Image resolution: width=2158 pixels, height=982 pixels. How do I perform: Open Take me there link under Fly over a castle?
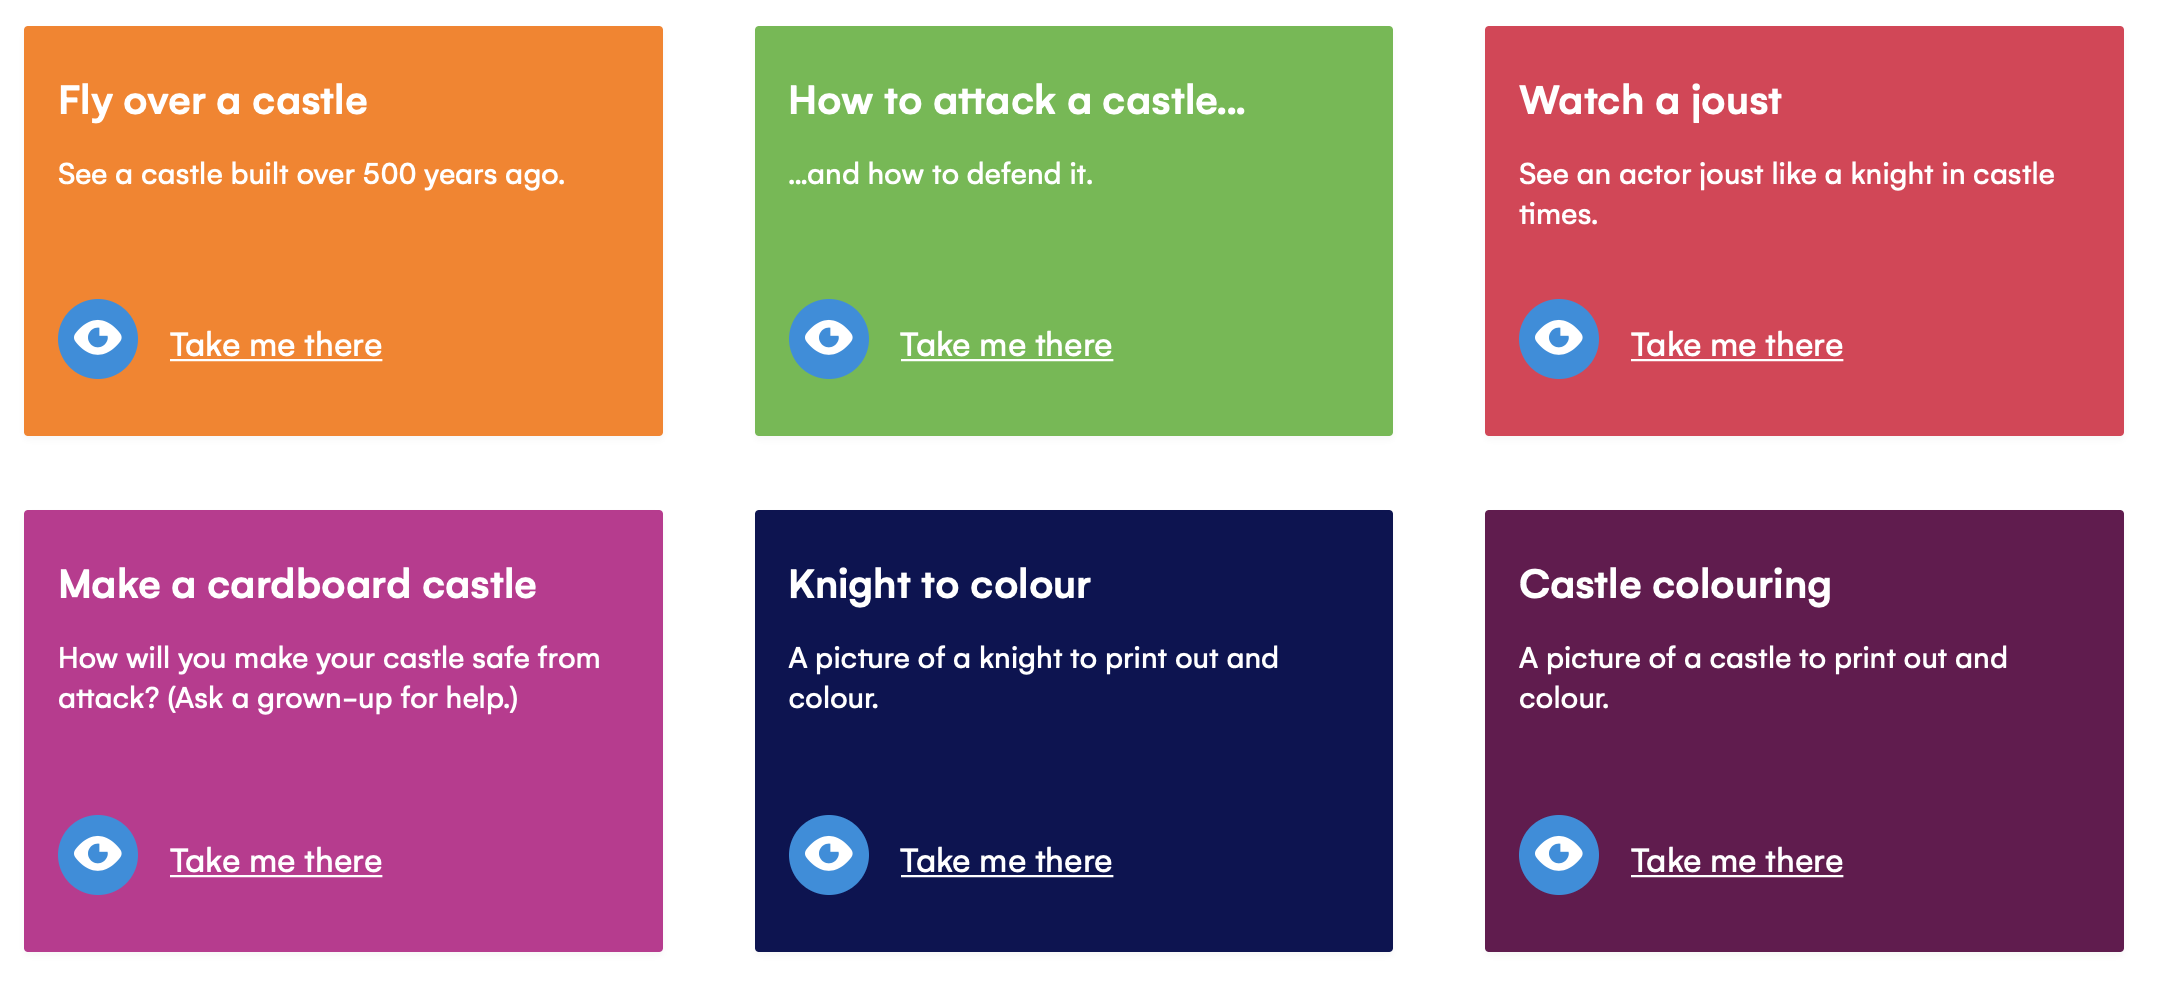pos(276,345)
